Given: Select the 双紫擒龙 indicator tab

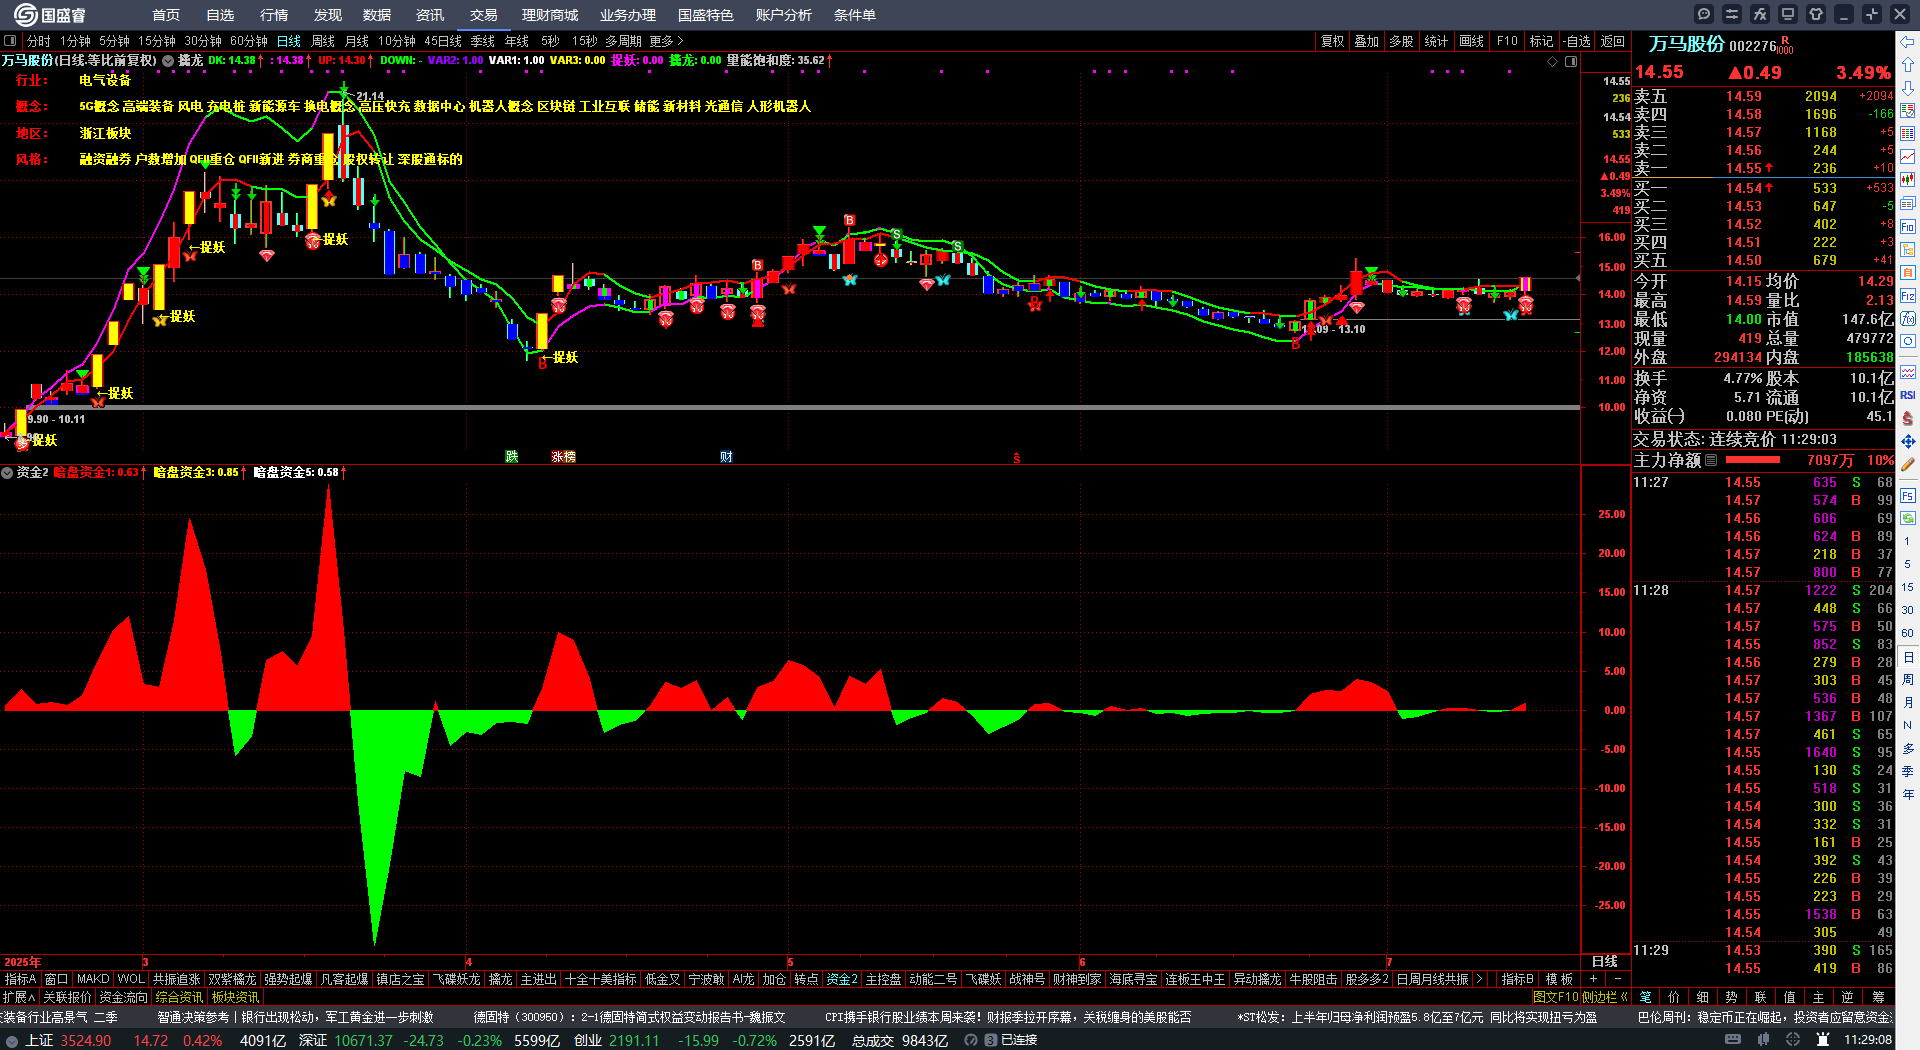Looking at the screenshot, I should pyautogui.click(x=232, y=979).
